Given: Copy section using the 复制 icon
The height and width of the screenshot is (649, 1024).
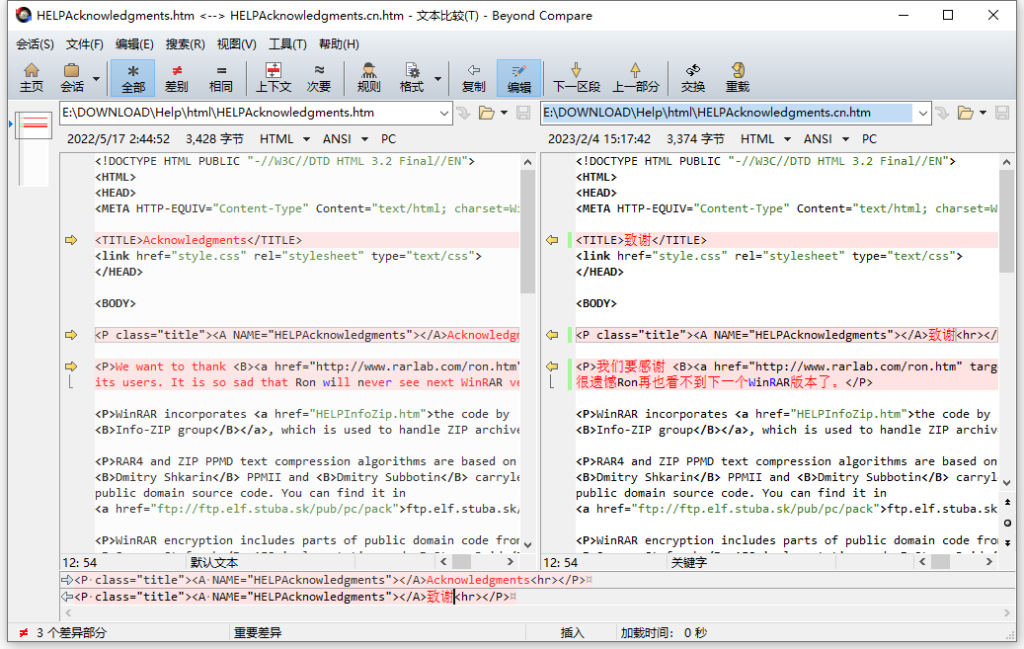Looking at the screenshot, I should [x=473, y=77].
